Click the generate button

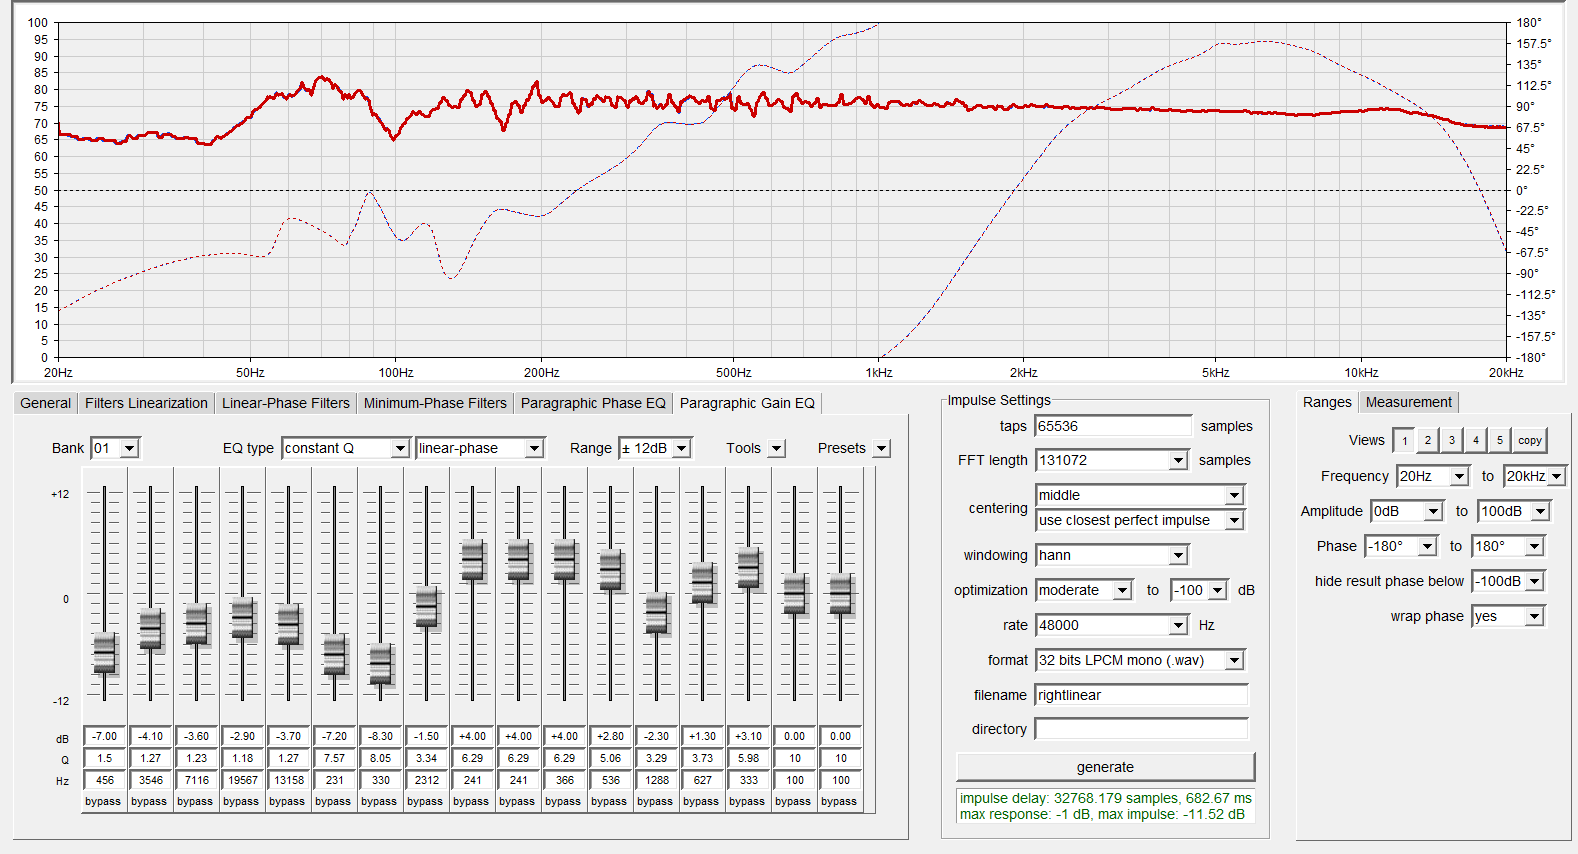pyautogui.click(x=1105, y=767)
